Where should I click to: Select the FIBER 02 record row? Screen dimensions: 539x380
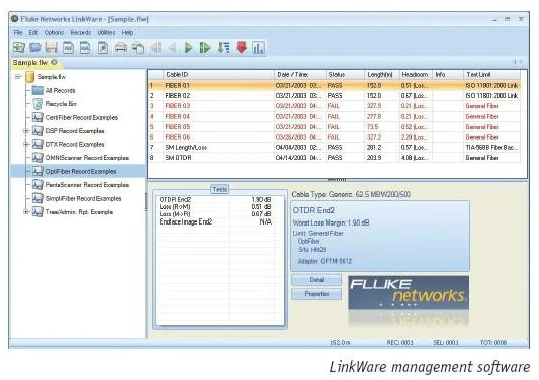click(x=334, y=96)
